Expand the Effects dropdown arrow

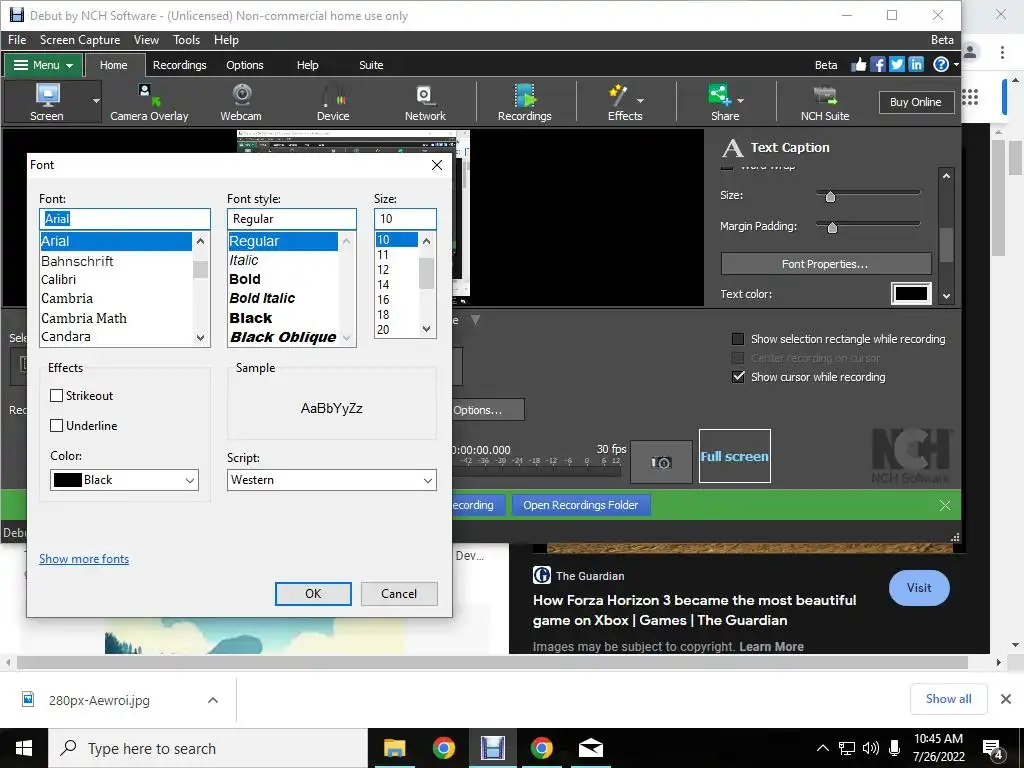640,101
